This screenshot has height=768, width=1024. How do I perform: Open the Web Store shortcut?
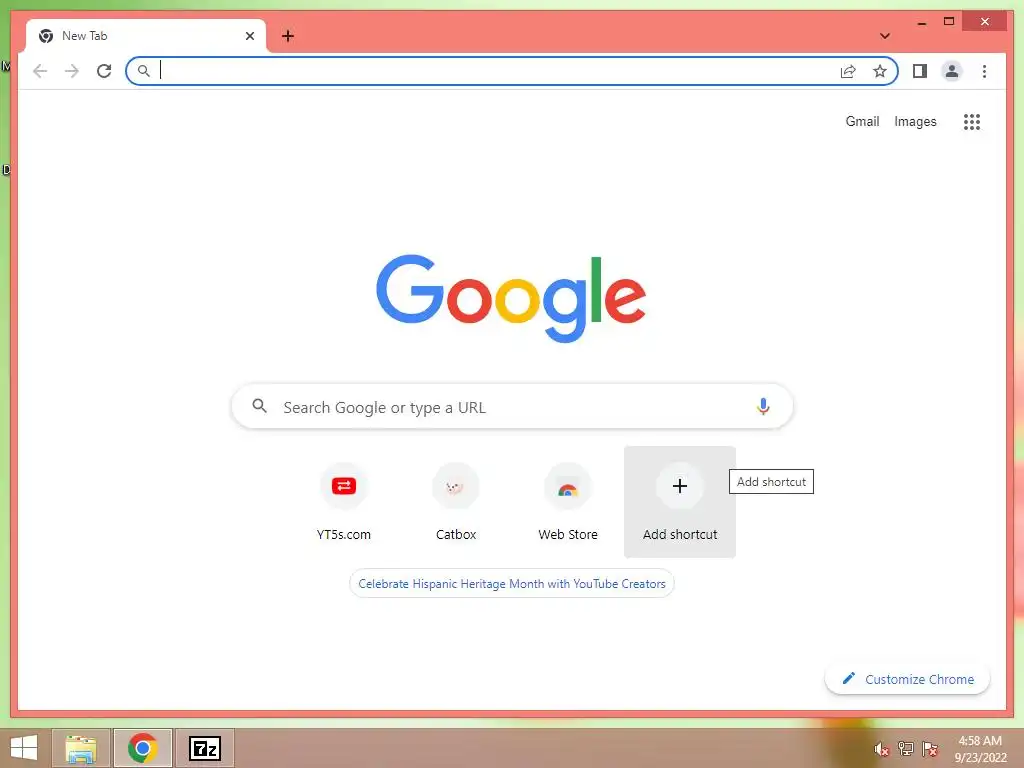pyautogui.click(x=568, y=502)
